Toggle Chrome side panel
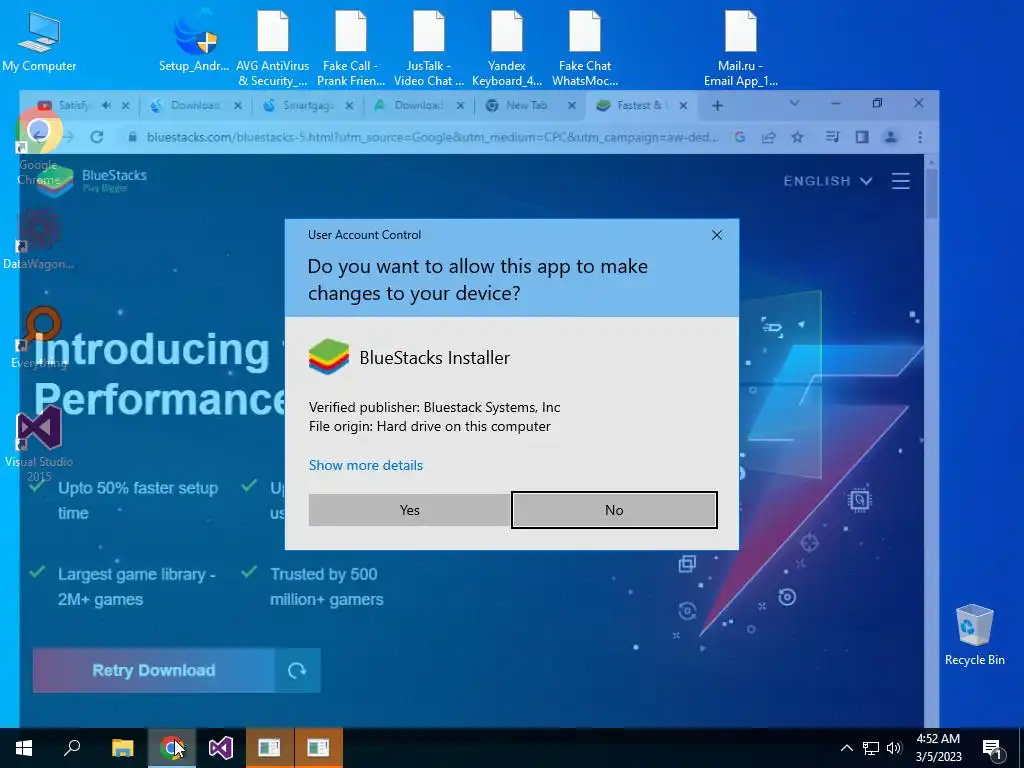The height and width of the screenshot is (768, 1024). click(x=862, y=137)
